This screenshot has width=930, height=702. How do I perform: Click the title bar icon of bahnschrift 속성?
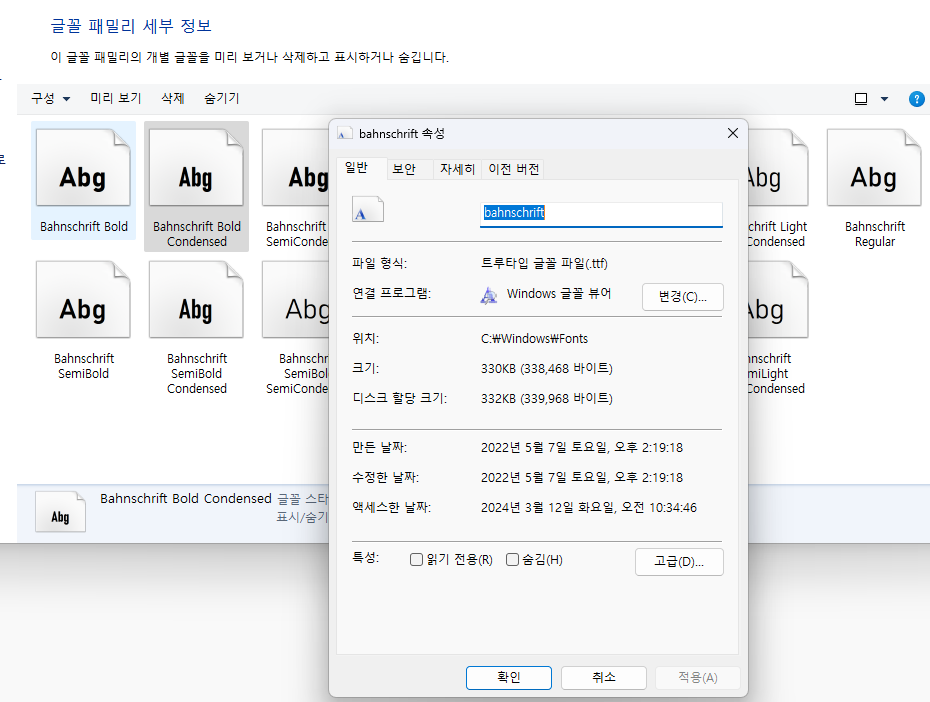click(x=345, y=134)
